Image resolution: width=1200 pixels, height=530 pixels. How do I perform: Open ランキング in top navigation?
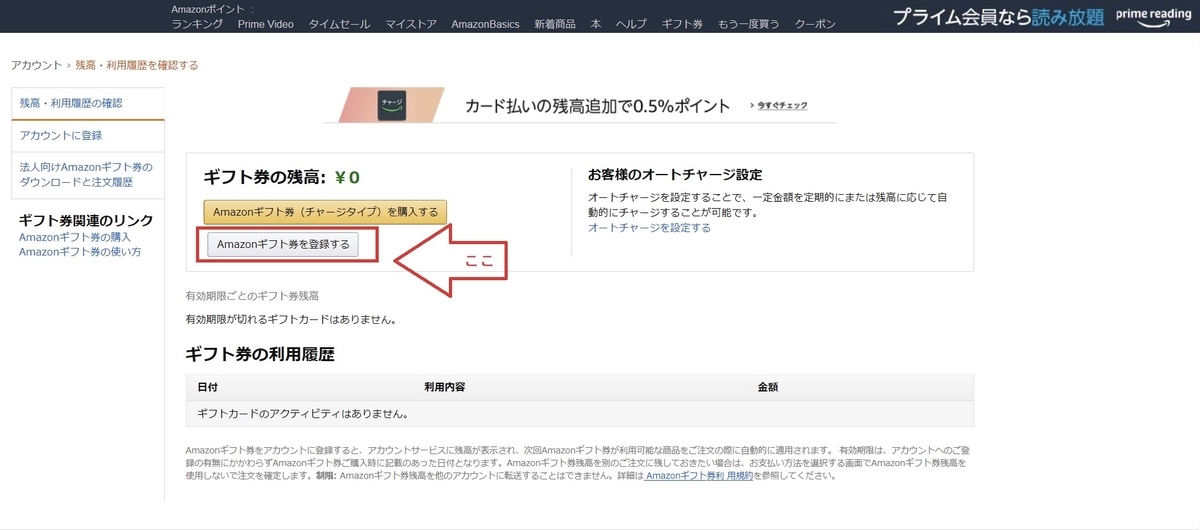click(x=198, y=24)
